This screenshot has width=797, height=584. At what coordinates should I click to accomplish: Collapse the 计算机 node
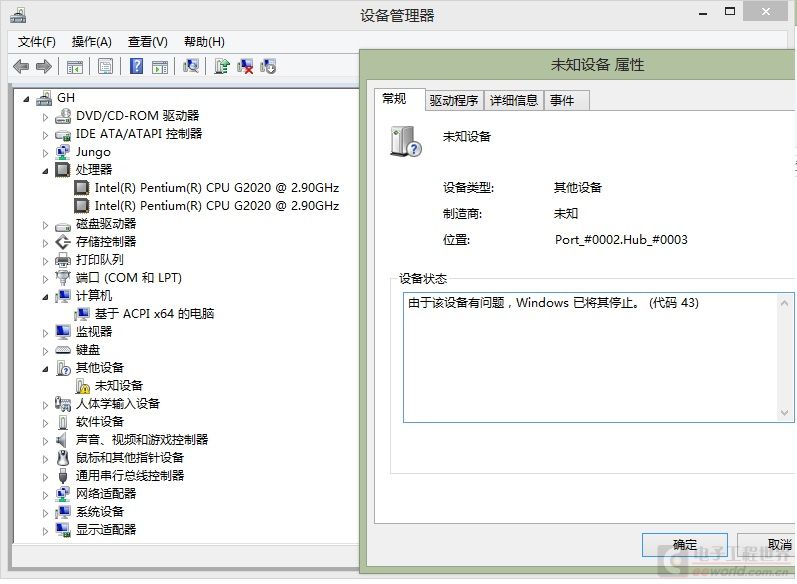point(45,297)
